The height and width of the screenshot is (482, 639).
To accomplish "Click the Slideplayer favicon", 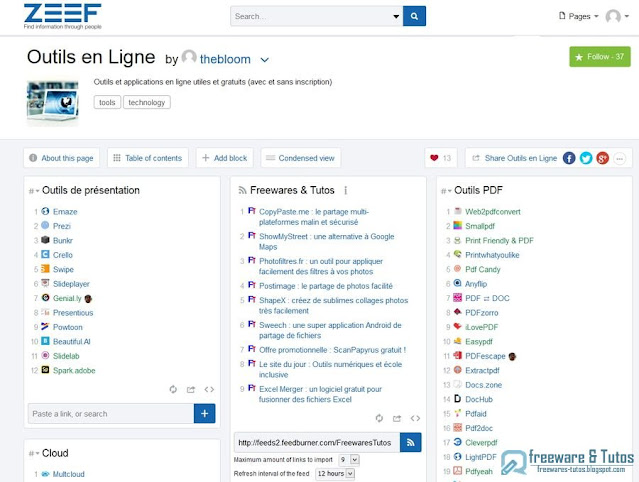I will 45,283.
